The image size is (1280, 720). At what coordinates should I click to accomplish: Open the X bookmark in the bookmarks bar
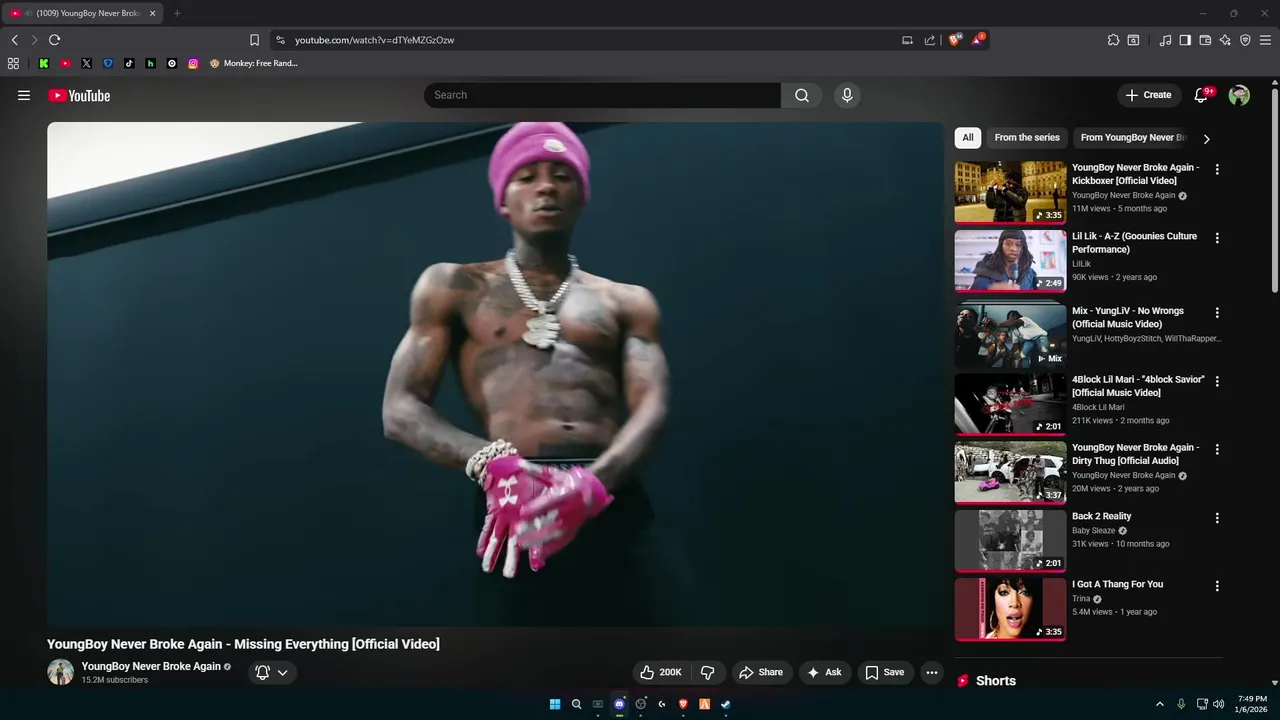pyautogui.click(x=86, y=63)
